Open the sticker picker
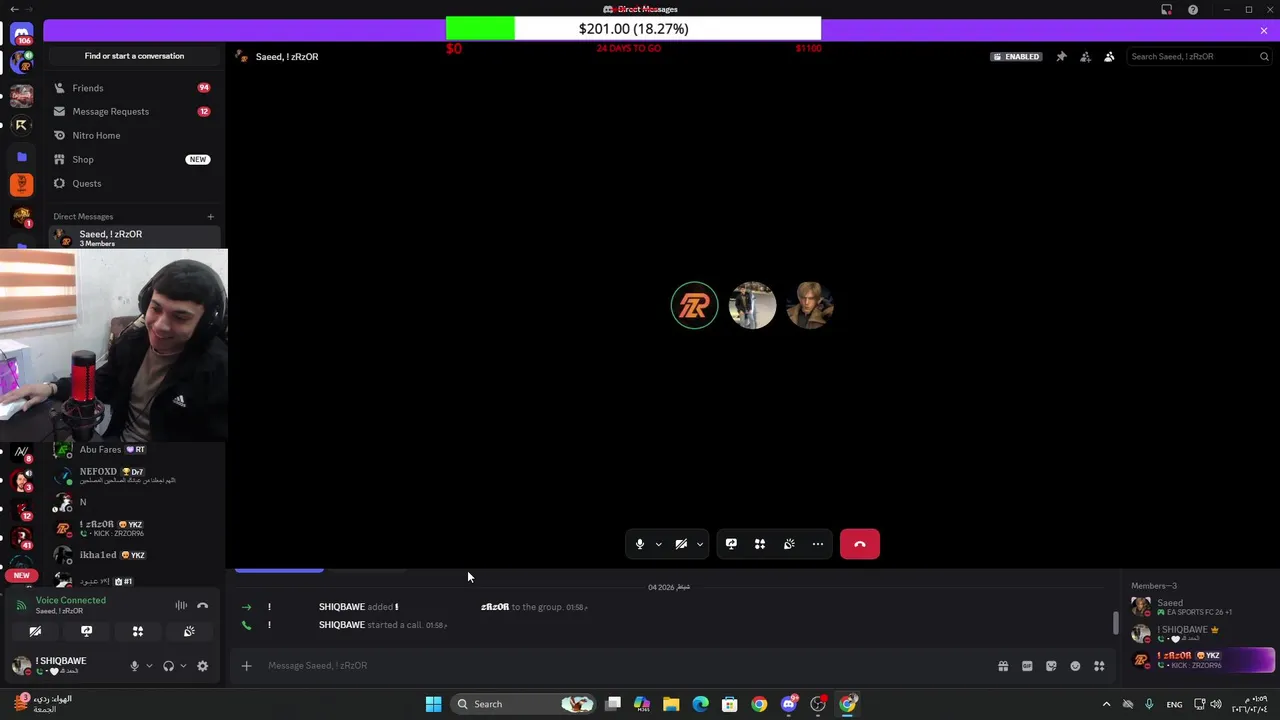This screenshot has width=1280, height=720. pyautogui.click(x=1051, y=666)
